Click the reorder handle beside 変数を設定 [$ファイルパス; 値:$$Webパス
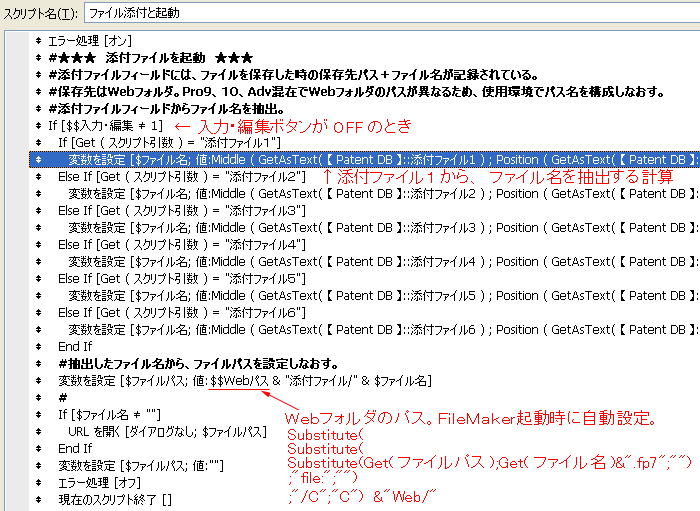 [39, 381]
